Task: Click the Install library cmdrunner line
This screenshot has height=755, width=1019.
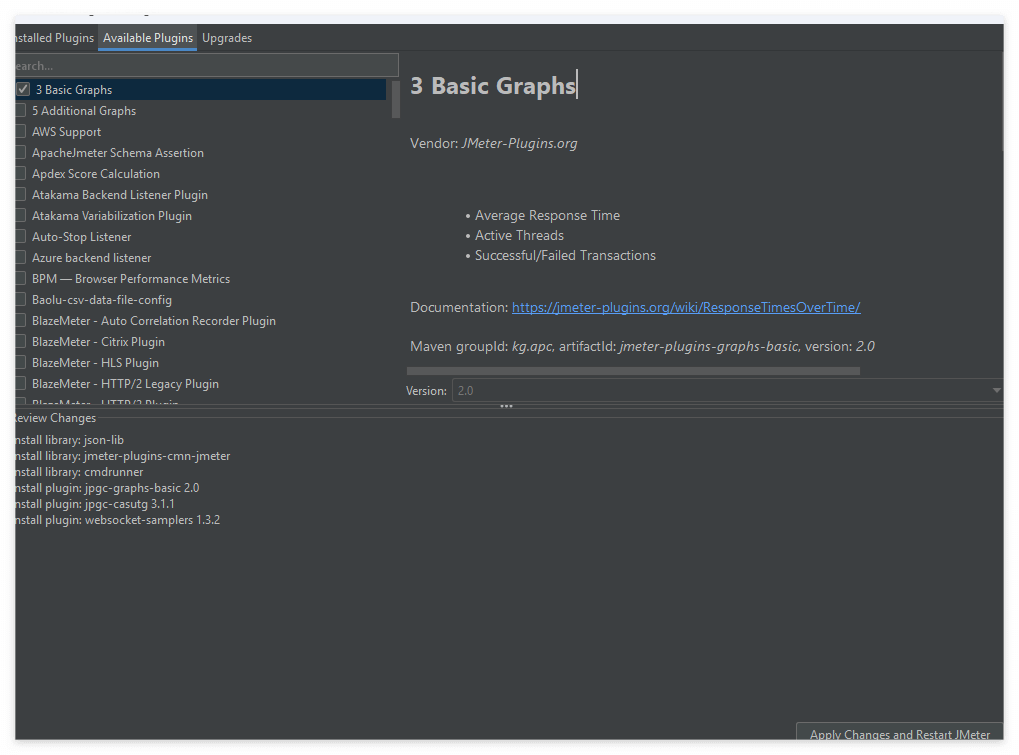Action: coord(79,472)
